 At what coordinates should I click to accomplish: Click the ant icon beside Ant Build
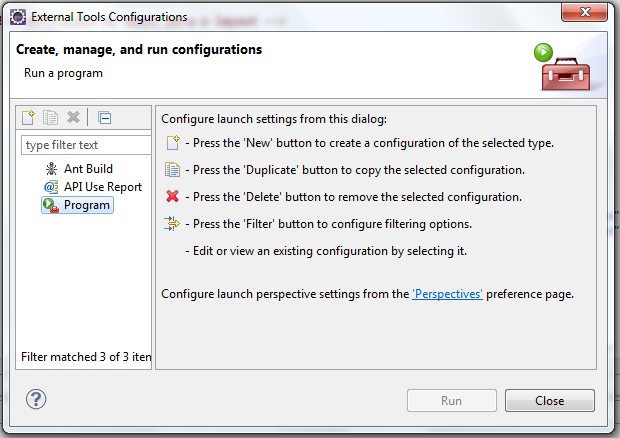(51, 169)
